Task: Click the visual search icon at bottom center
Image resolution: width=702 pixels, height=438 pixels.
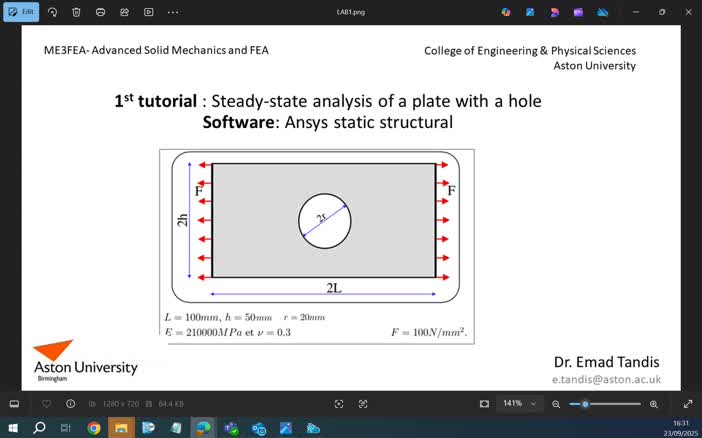Action: (339, 404)
